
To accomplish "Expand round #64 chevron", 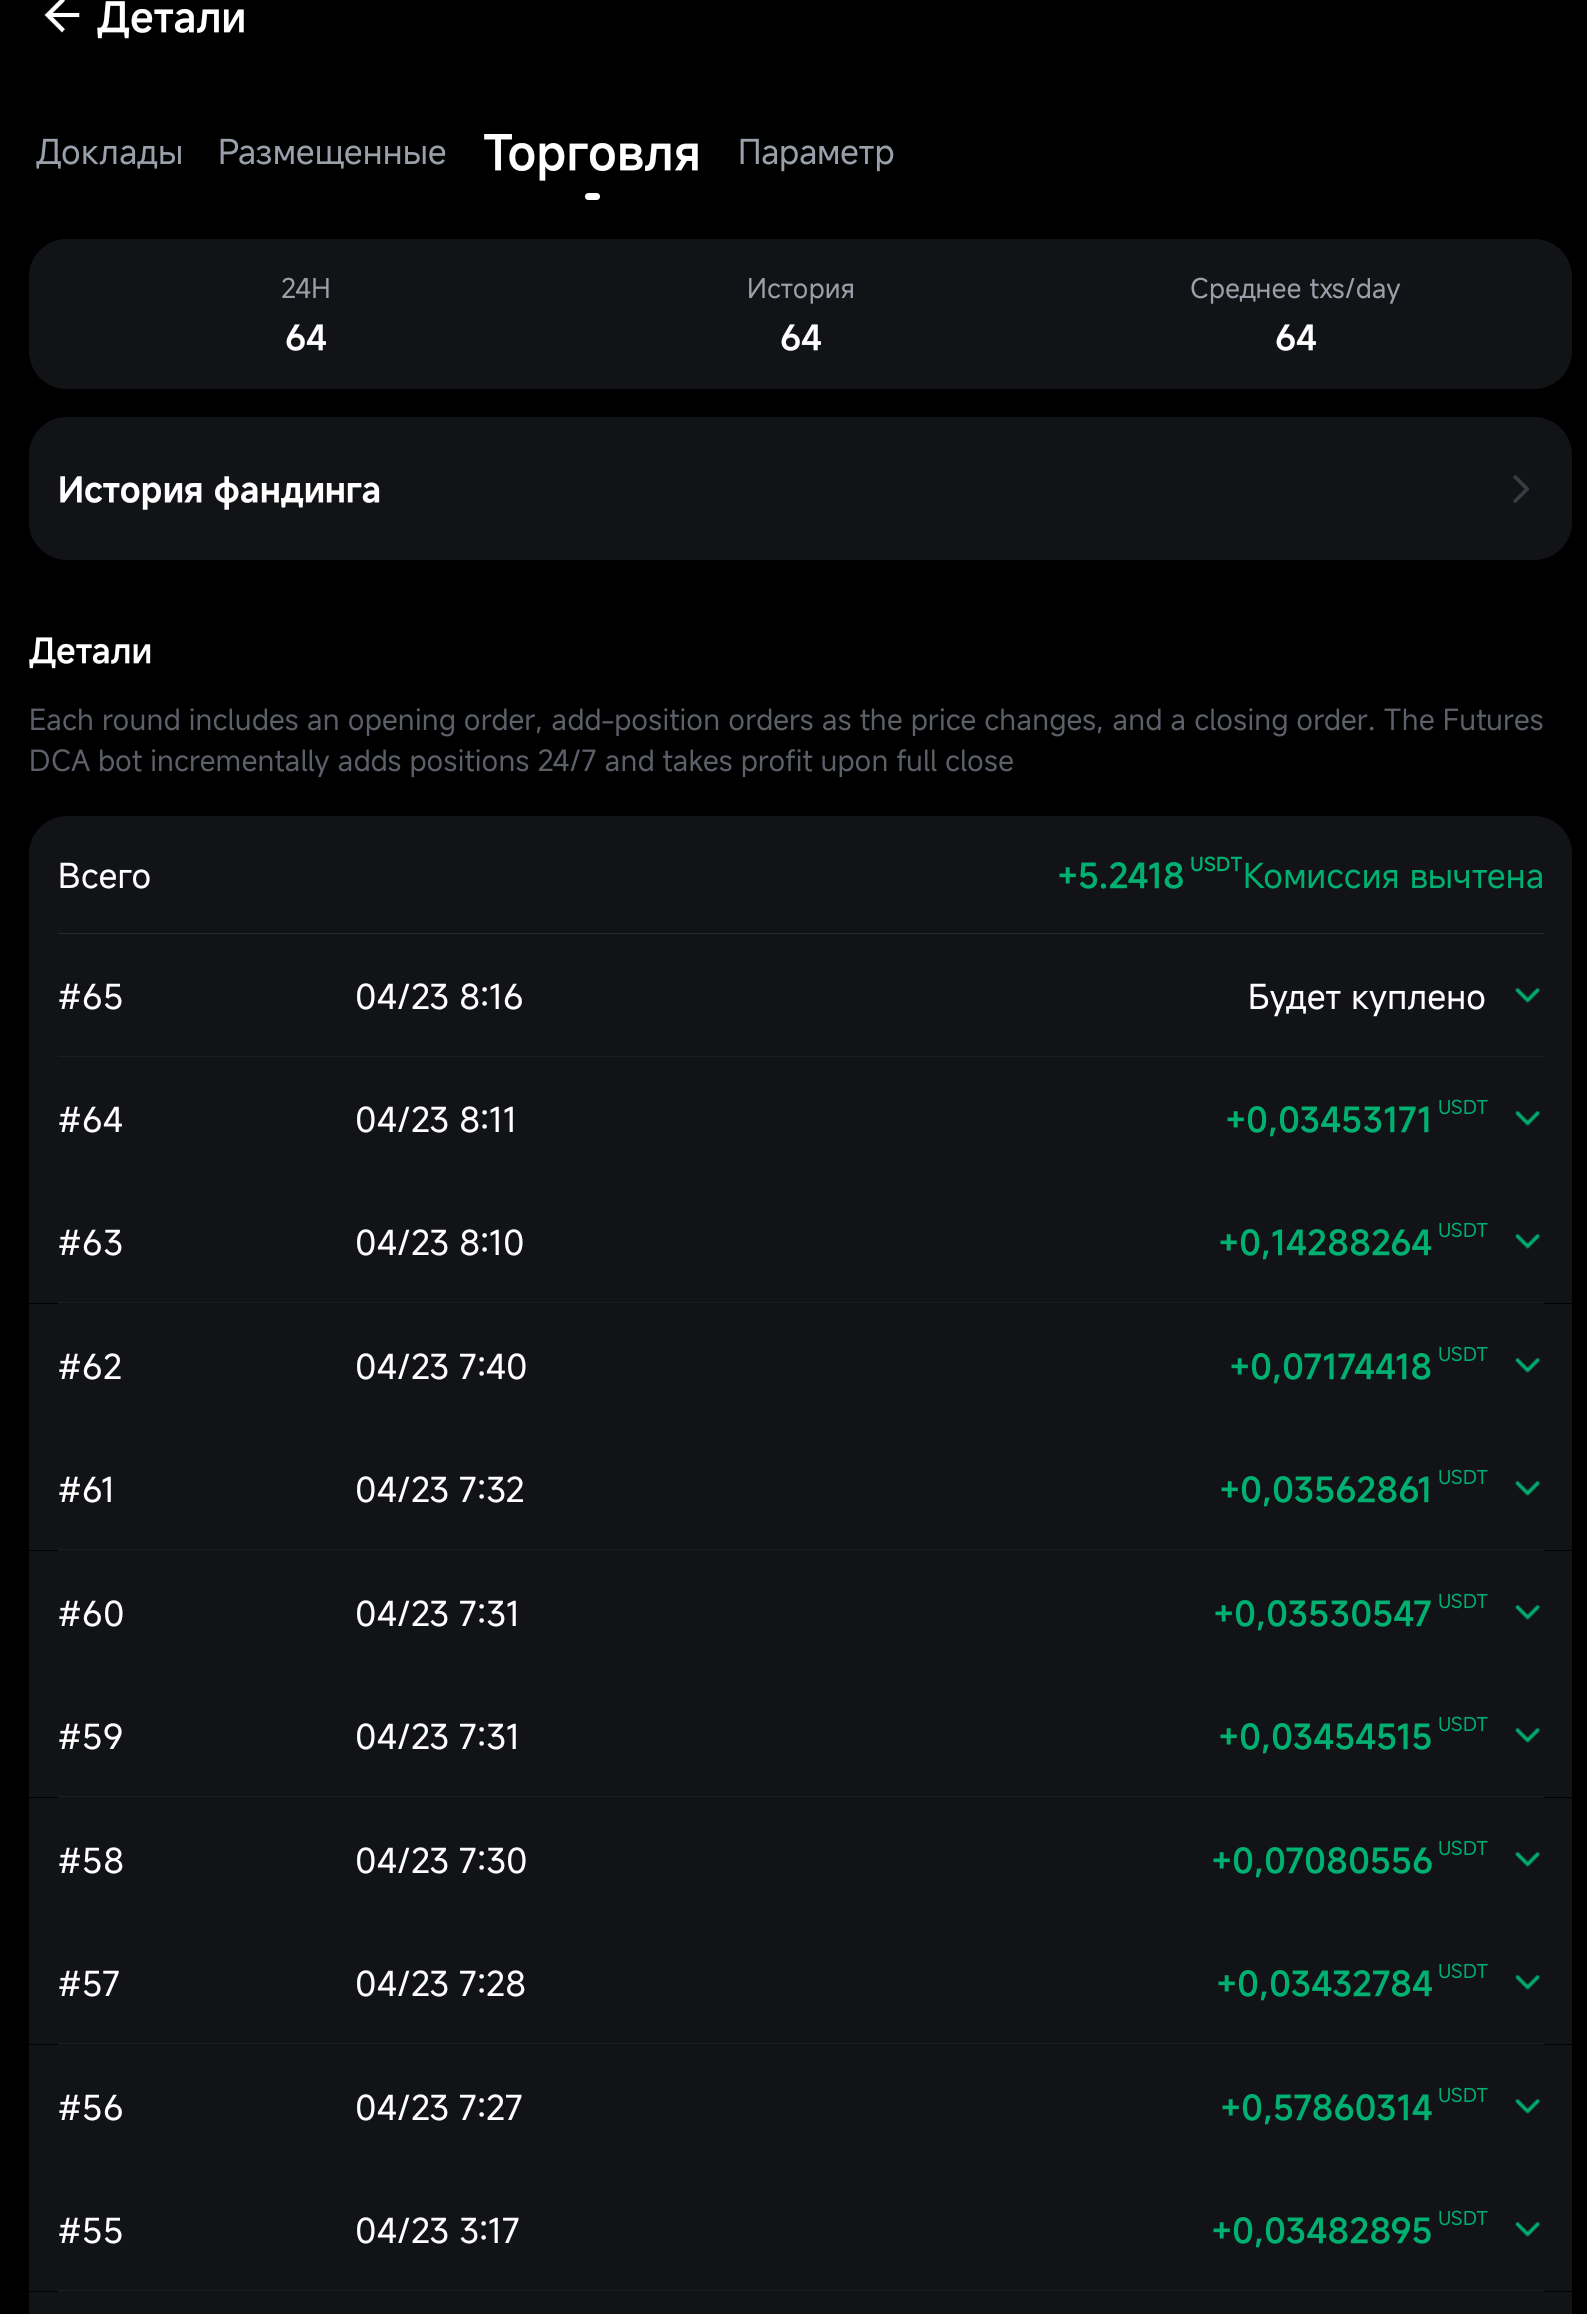I will point(1527,1119).
